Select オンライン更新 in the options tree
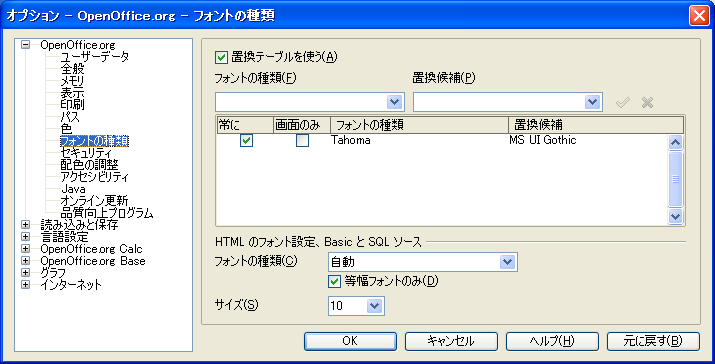The image size is (715, 364). [94, 201]
